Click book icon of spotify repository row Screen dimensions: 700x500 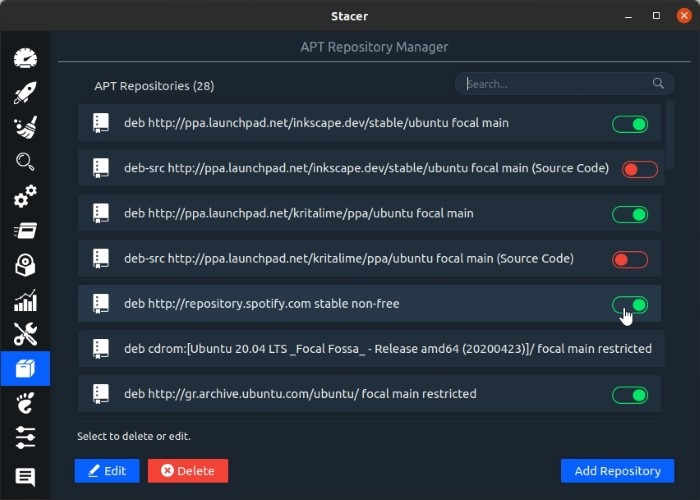[101, 303]
